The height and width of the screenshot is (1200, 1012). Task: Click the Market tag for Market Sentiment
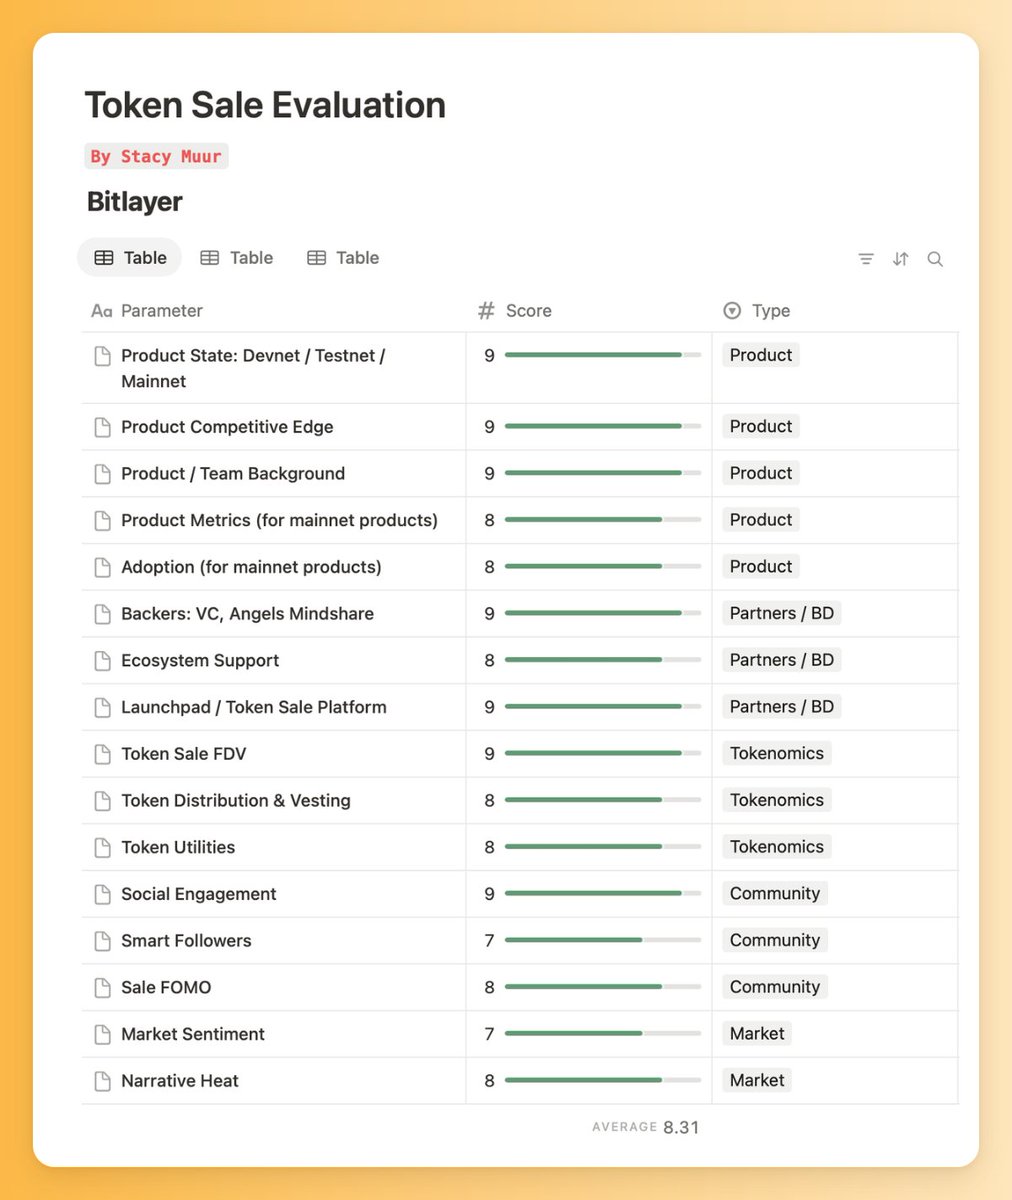pos(757,1033)
